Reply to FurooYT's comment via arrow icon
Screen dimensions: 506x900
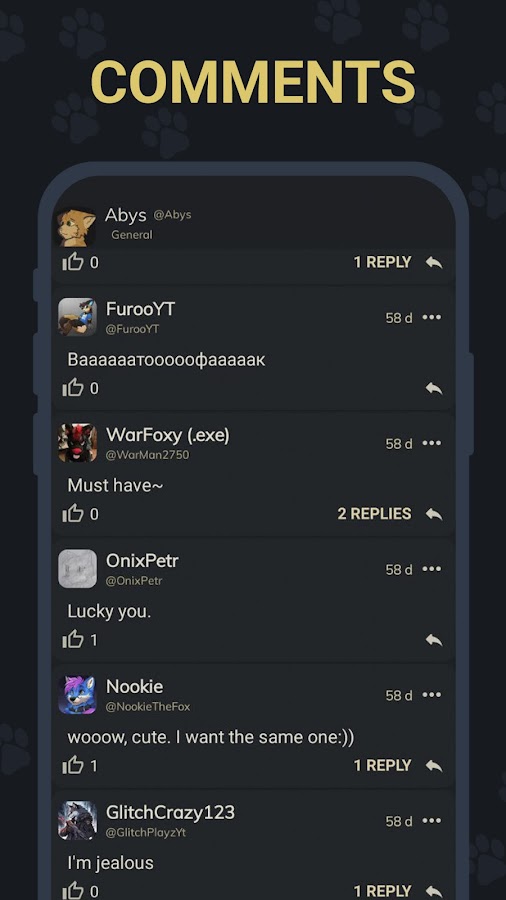[x=434, y=389]
